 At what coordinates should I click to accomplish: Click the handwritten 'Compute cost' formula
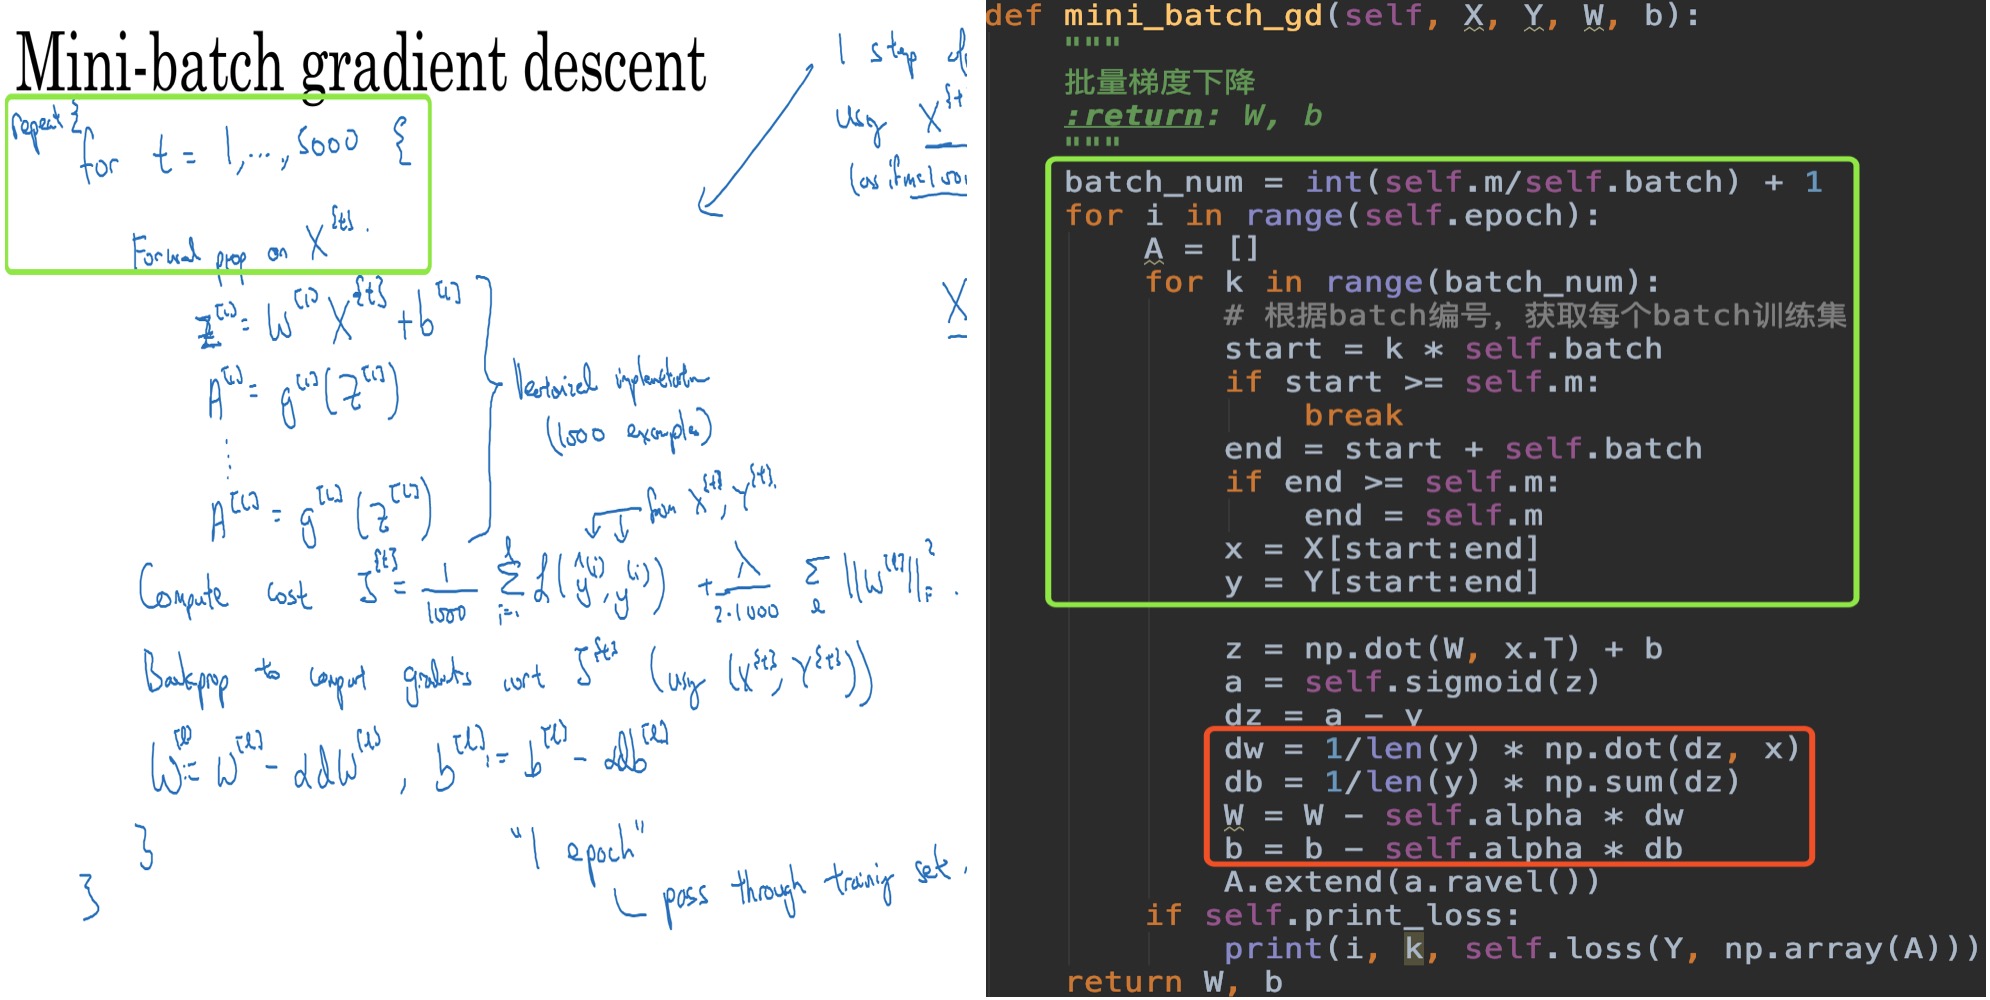pyautogui.click(x=548, y=583)
